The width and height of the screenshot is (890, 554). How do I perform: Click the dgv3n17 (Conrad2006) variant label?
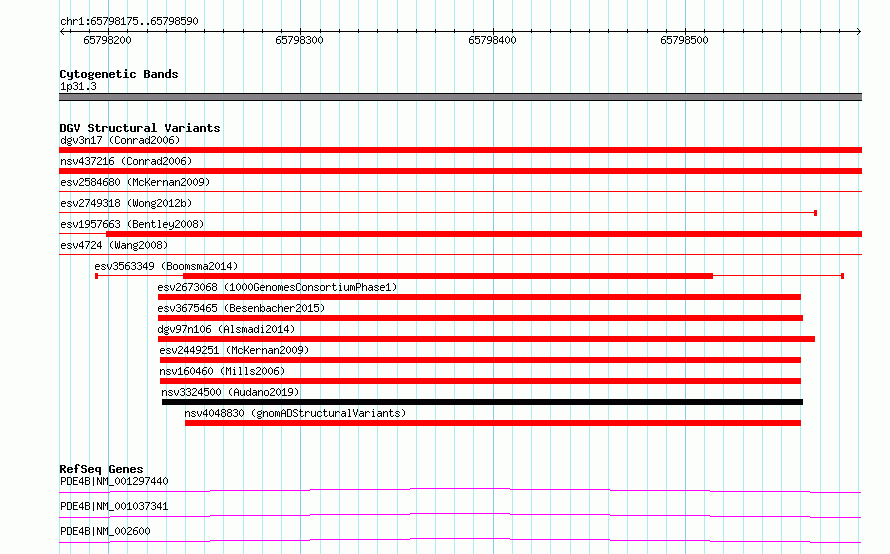120,140
